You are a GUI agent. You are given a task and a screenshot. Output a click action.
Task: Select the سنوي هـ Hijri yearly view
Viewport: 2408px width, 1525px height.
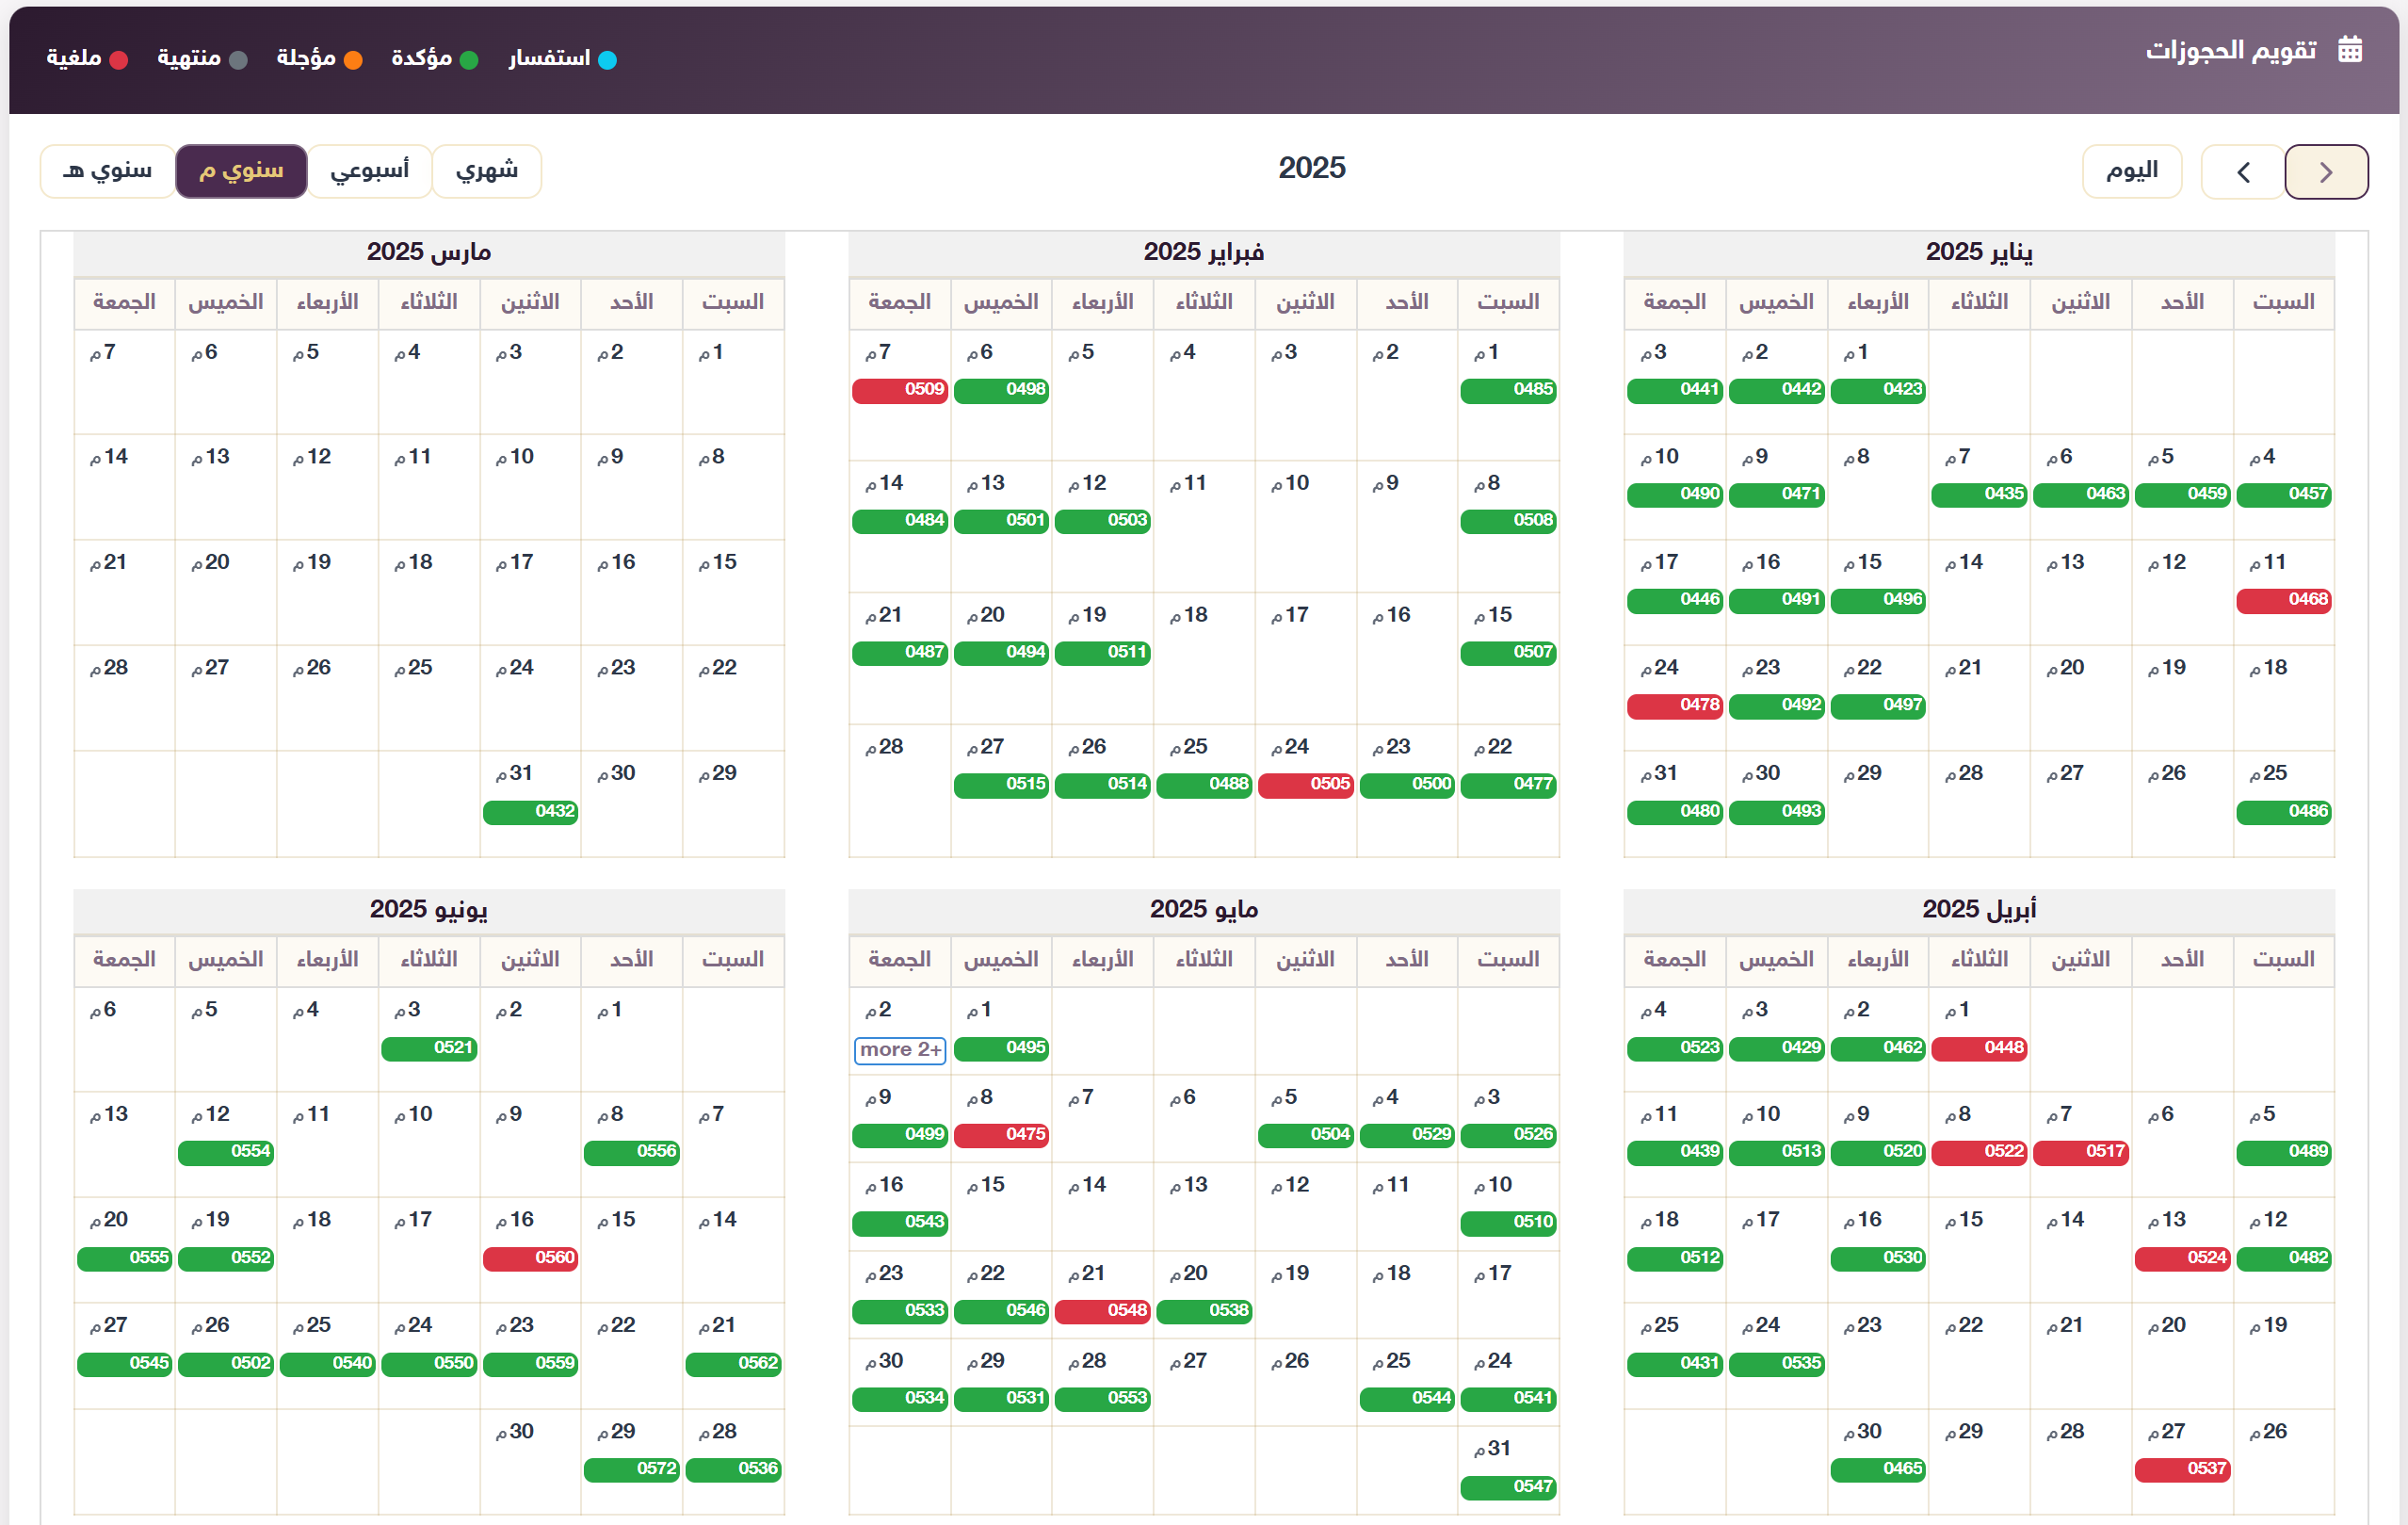tap(108, 171)
